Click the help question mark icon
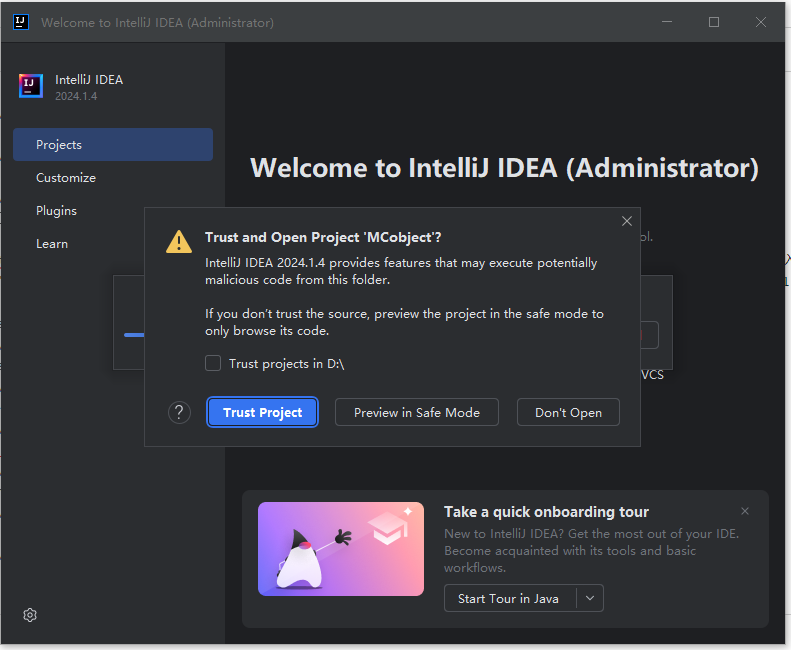Image resolution: width=791 pixels, height=650 pixels. coord(179,412)
